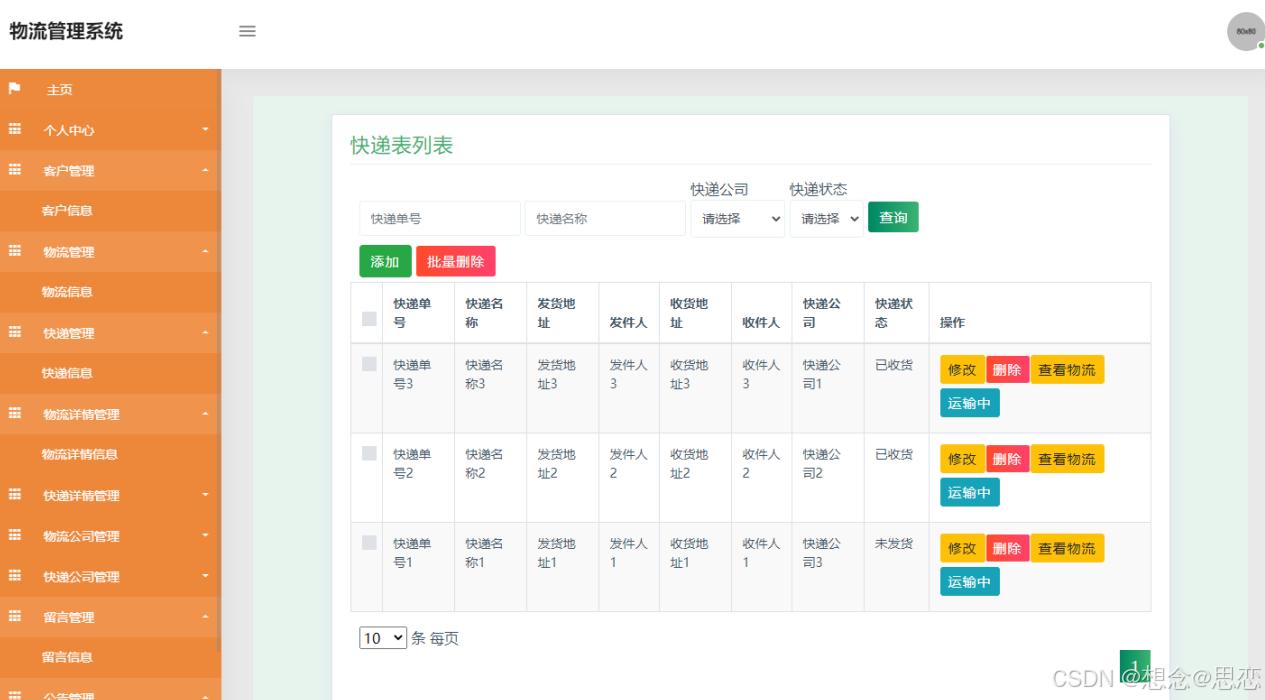Click 删除 for row 快递单号2
This screenshot has height=700, width=1265.
click(1007, 458)
